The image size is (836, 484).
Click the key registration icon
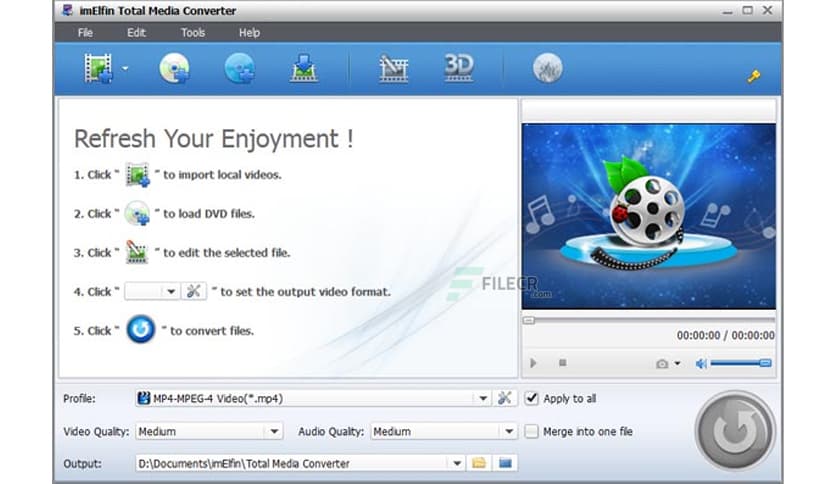pyautogui.click(x=753, y=76)
